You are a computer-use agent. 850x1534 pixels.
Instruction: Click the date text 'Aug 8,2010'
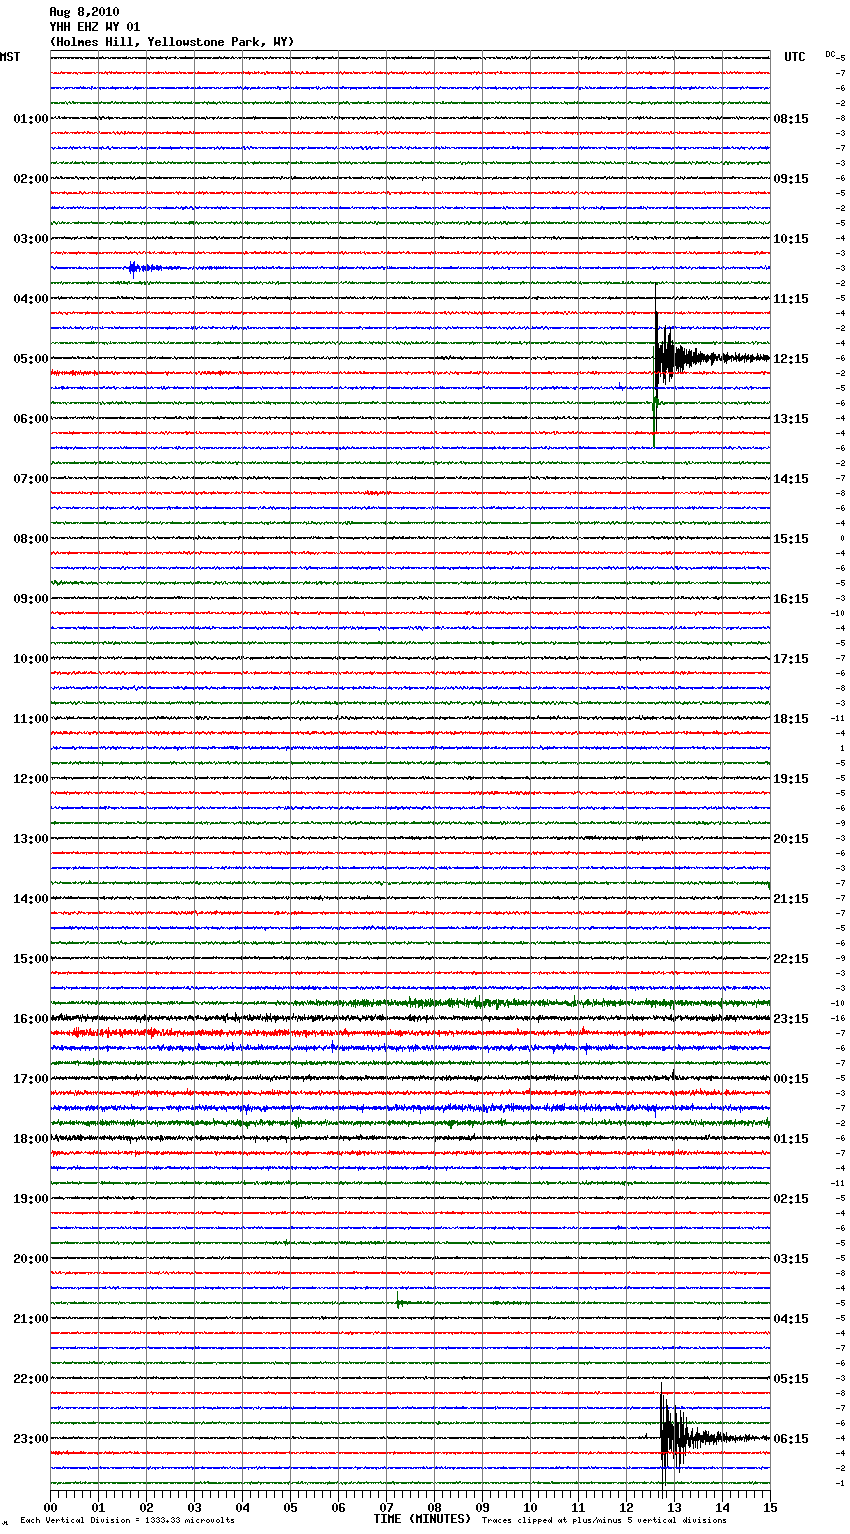pyautogui.click(x=84, y=12)
